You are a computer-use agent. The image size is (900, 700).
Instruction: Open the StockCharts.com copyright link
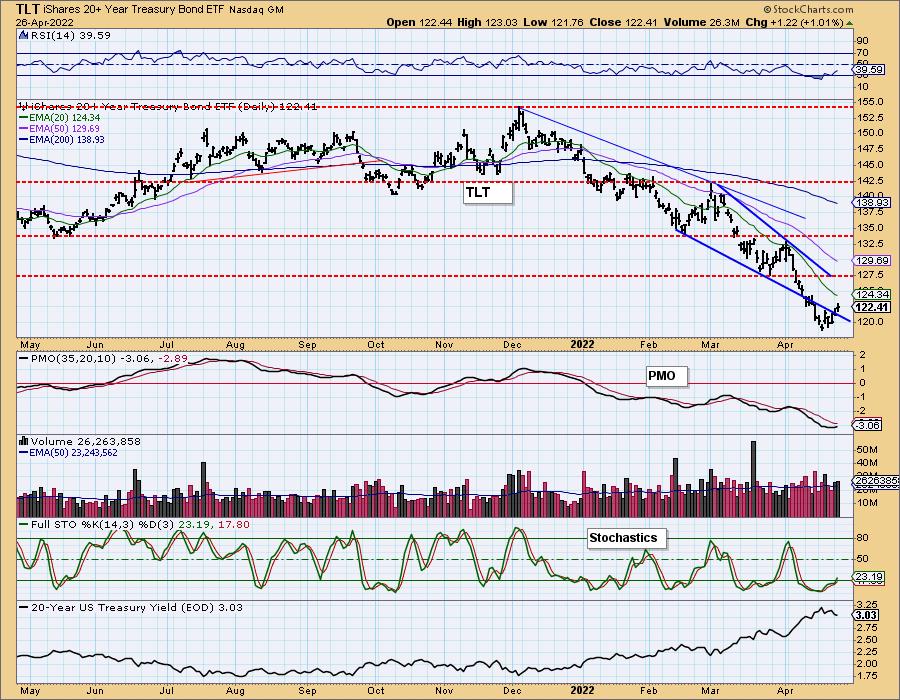808,9
